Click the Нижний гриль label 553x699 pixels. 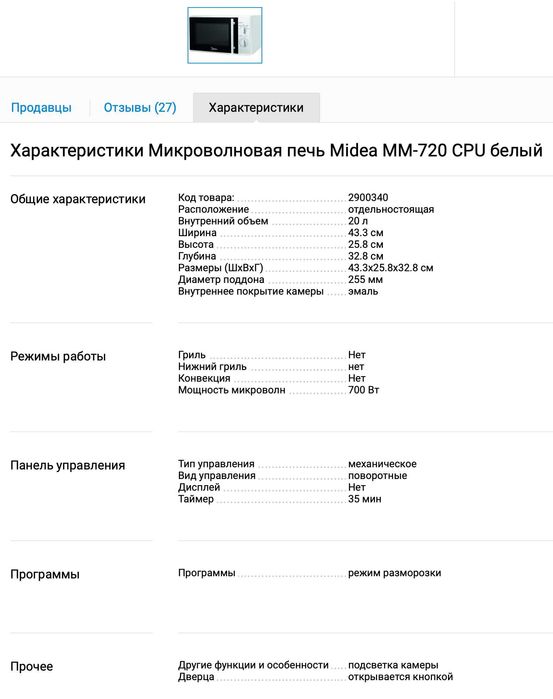pyautogui.click(x=212, y=367)
